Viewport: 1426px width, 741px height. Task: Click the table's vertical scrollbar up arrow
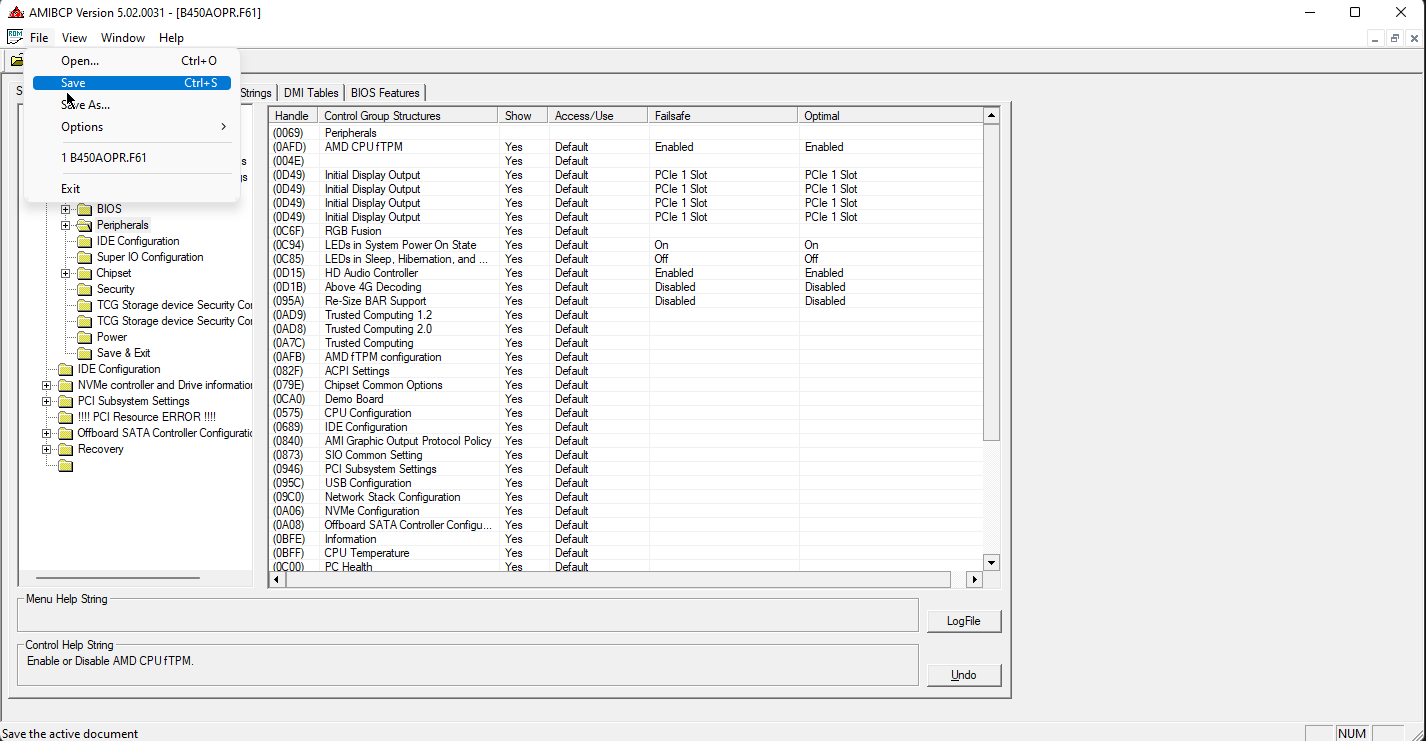coord(992,116)
